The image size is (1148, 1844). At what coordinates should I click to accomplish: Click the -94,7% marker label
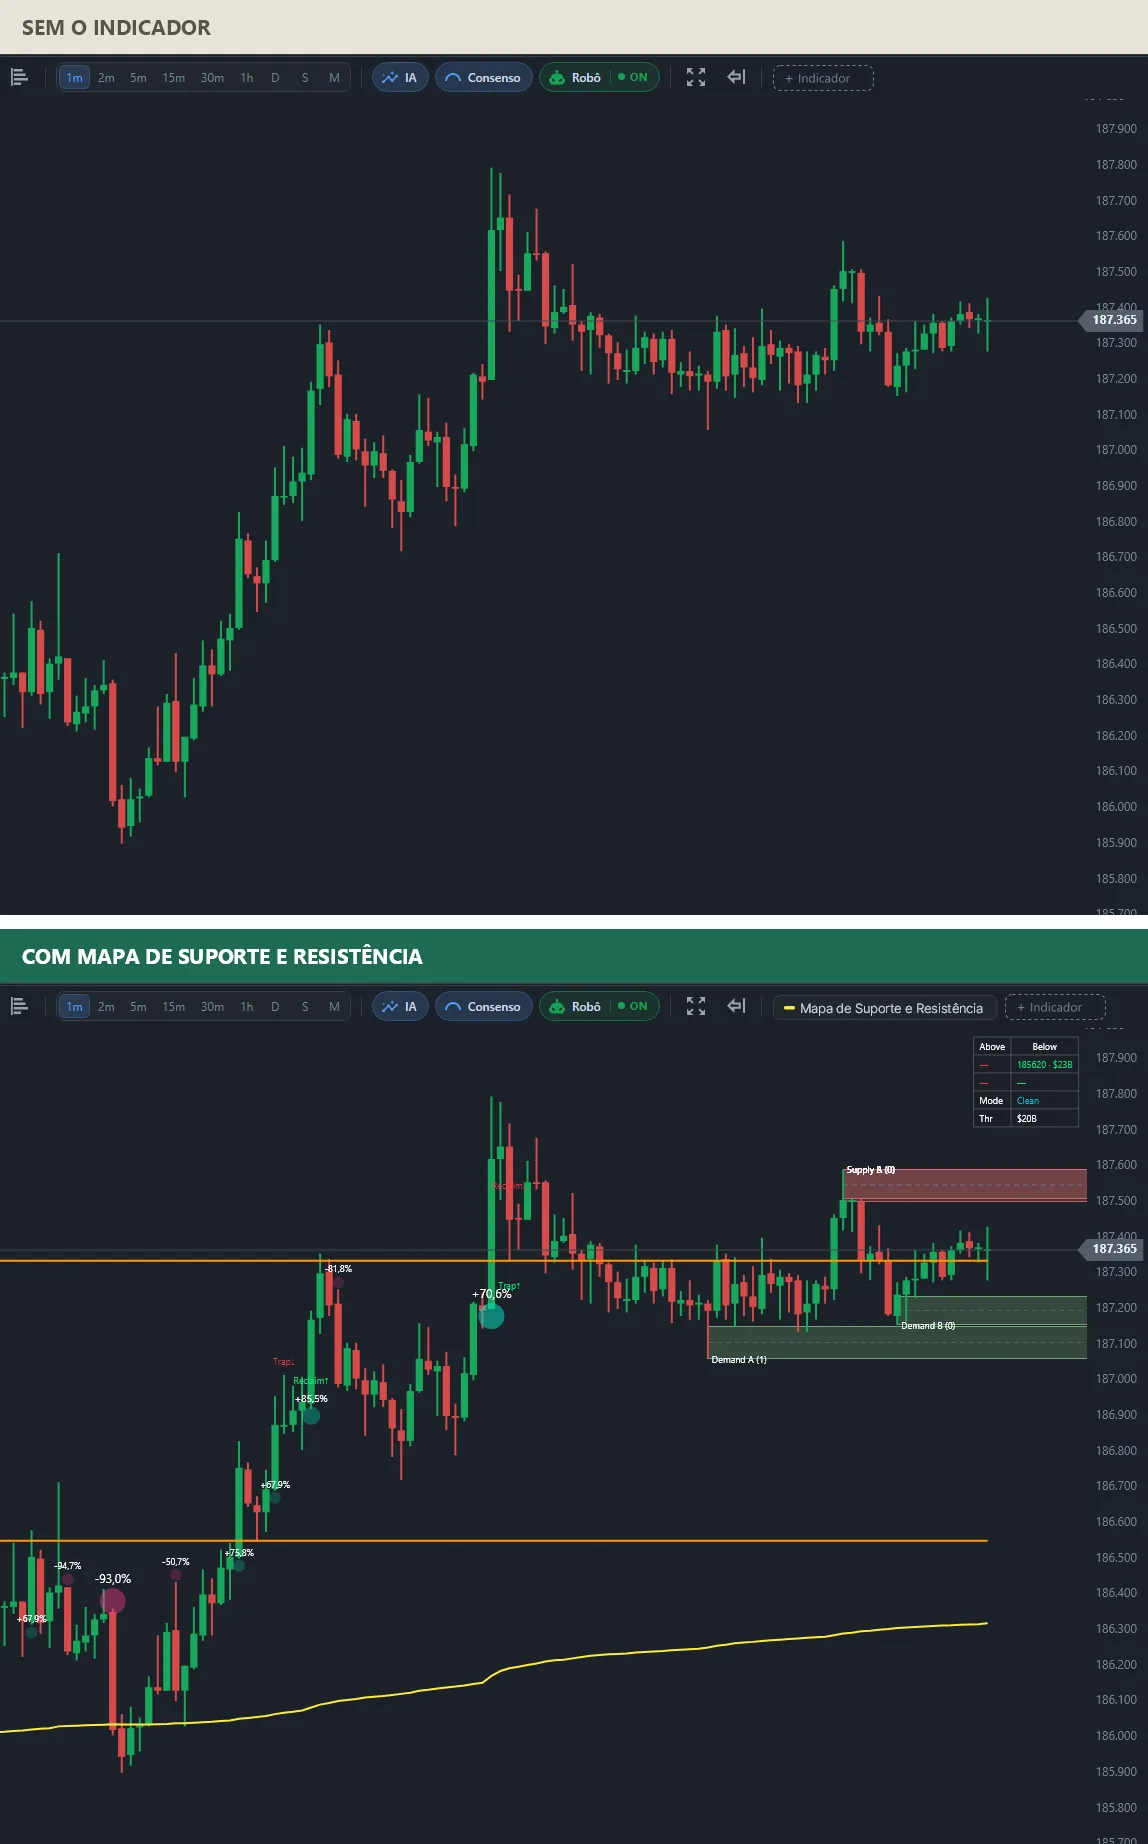point(68,1566)
